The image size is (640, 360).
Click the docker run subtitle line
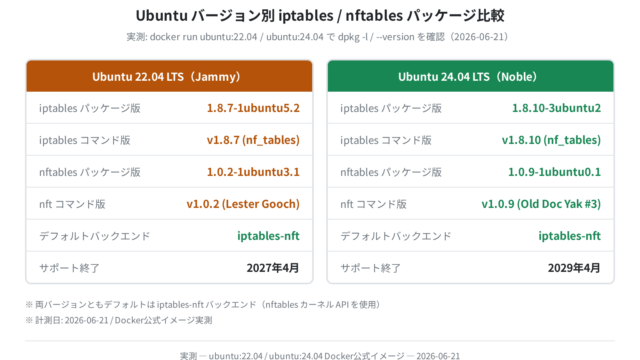click(318, 37)
